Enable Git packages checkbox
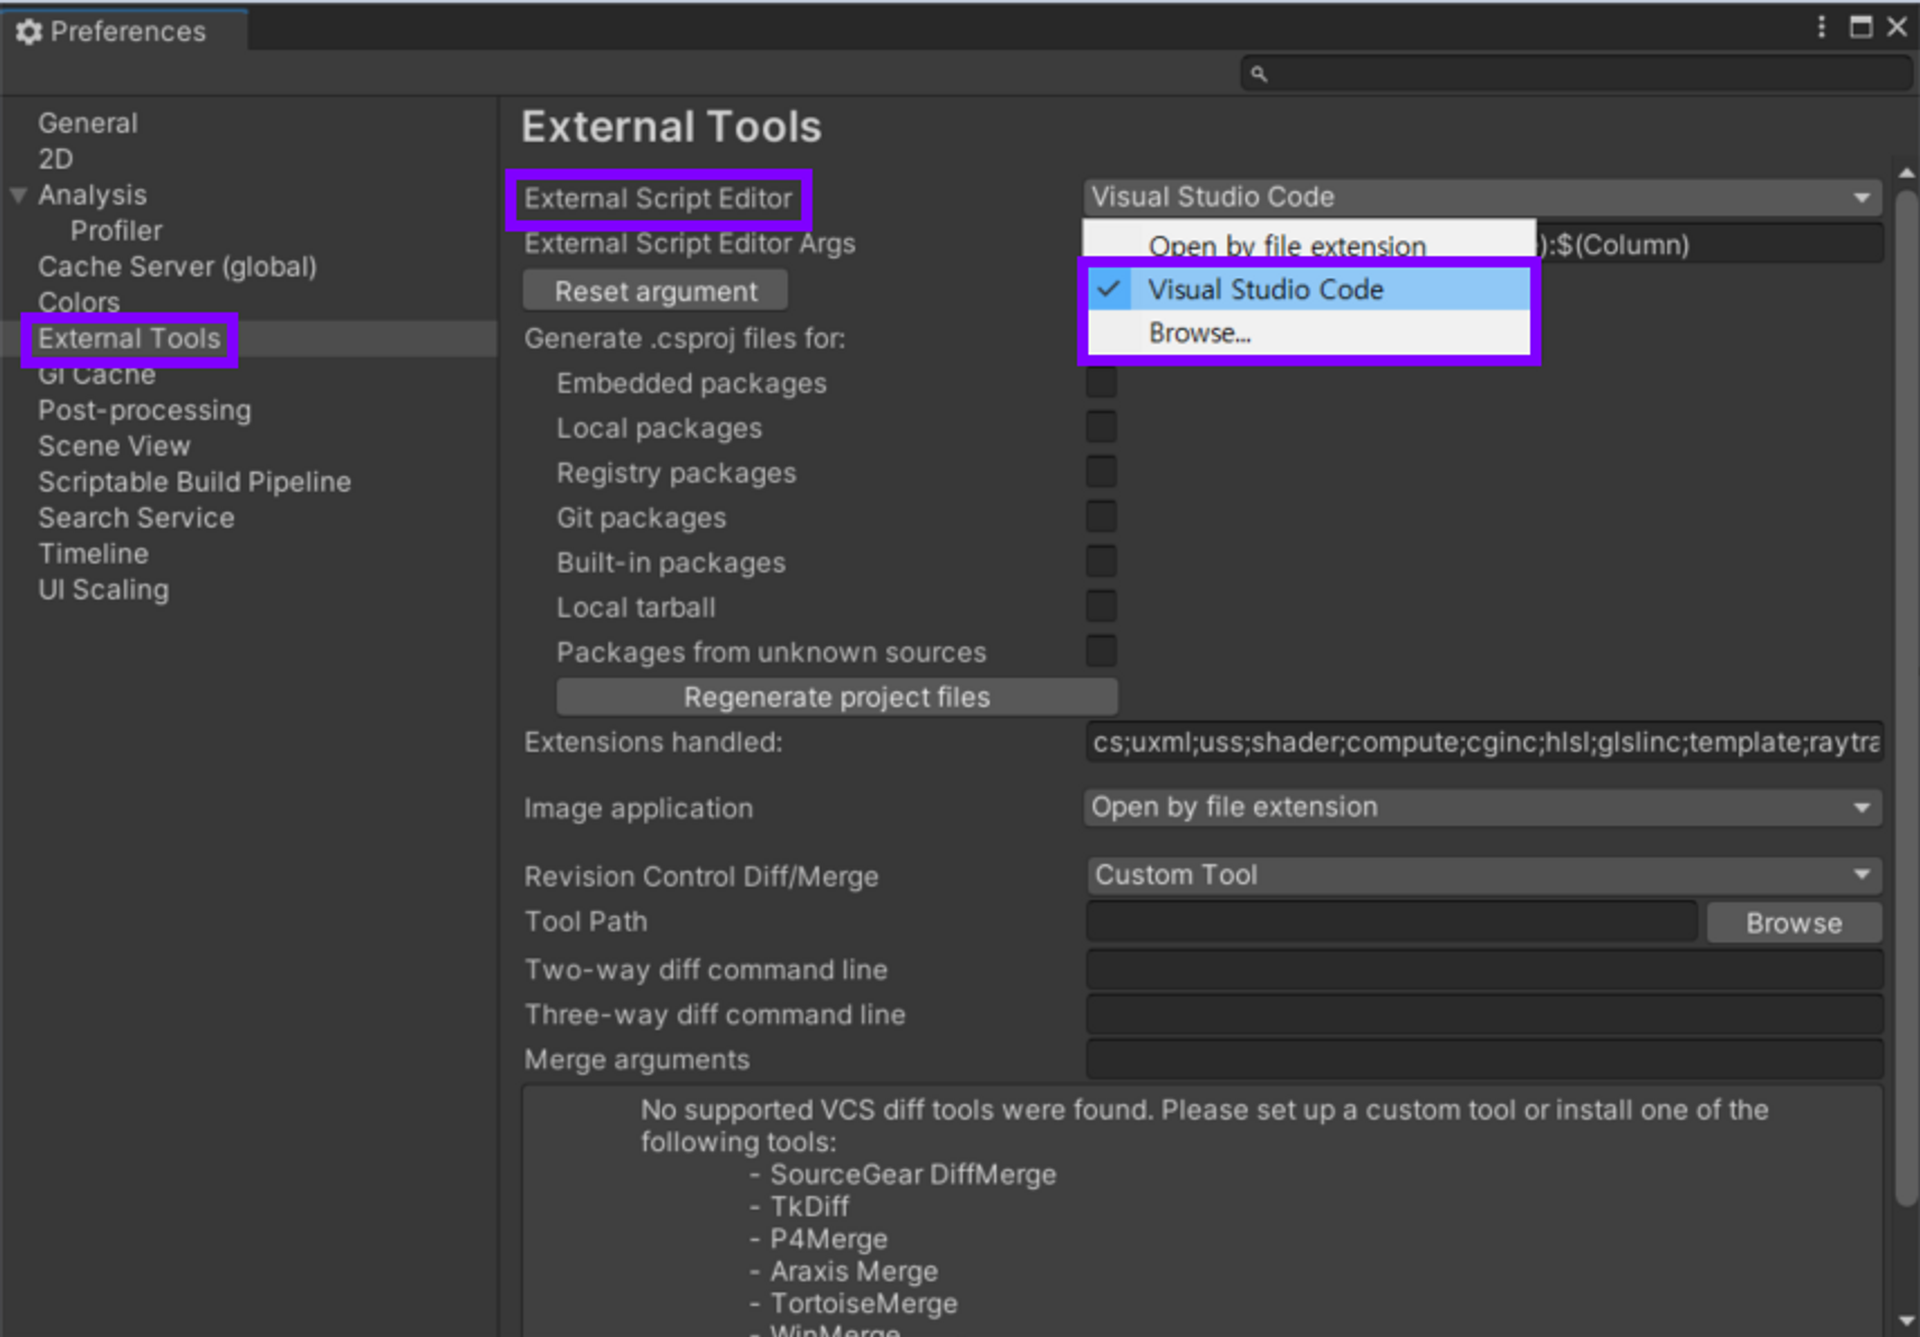The image size is (1920, 1337). (1101, 517)
